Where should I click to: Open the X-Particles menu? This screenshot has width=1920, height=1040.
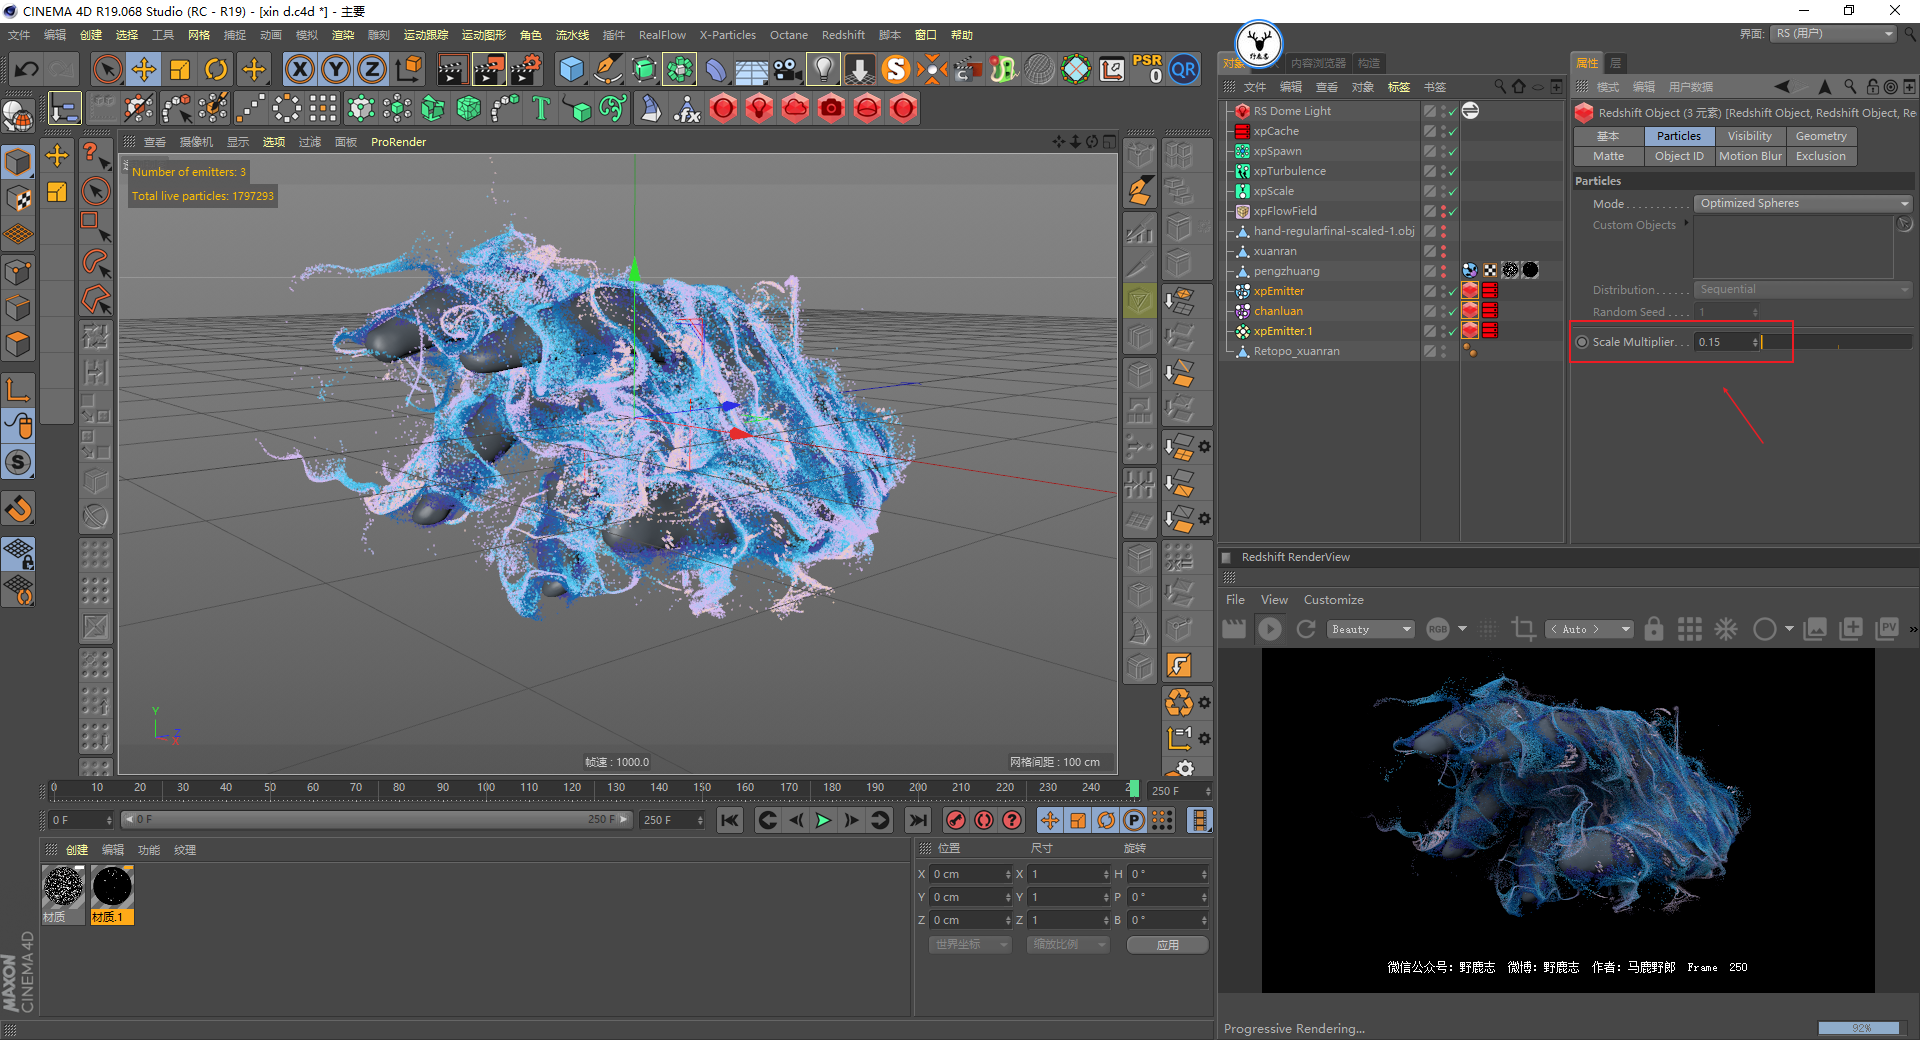tap(727, 35)
